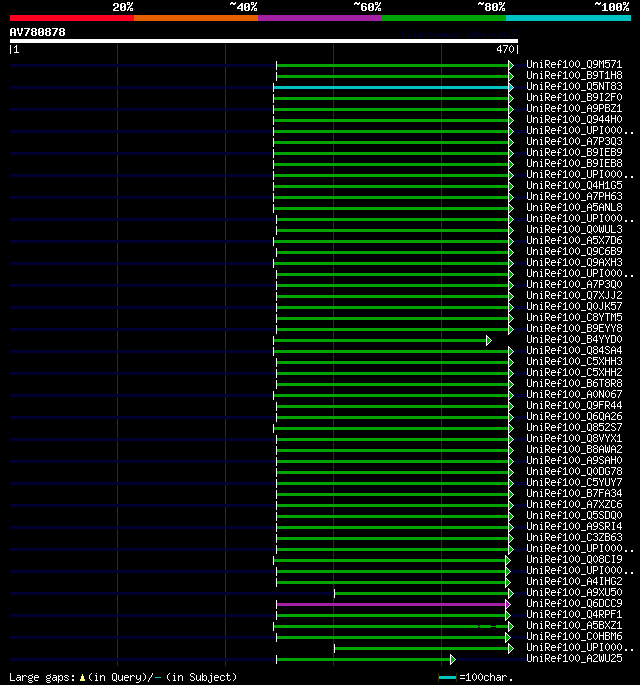Open hit UniRef100_A9SRI4
Viewport: 640px width, 685px height.
tap(574, 527)
